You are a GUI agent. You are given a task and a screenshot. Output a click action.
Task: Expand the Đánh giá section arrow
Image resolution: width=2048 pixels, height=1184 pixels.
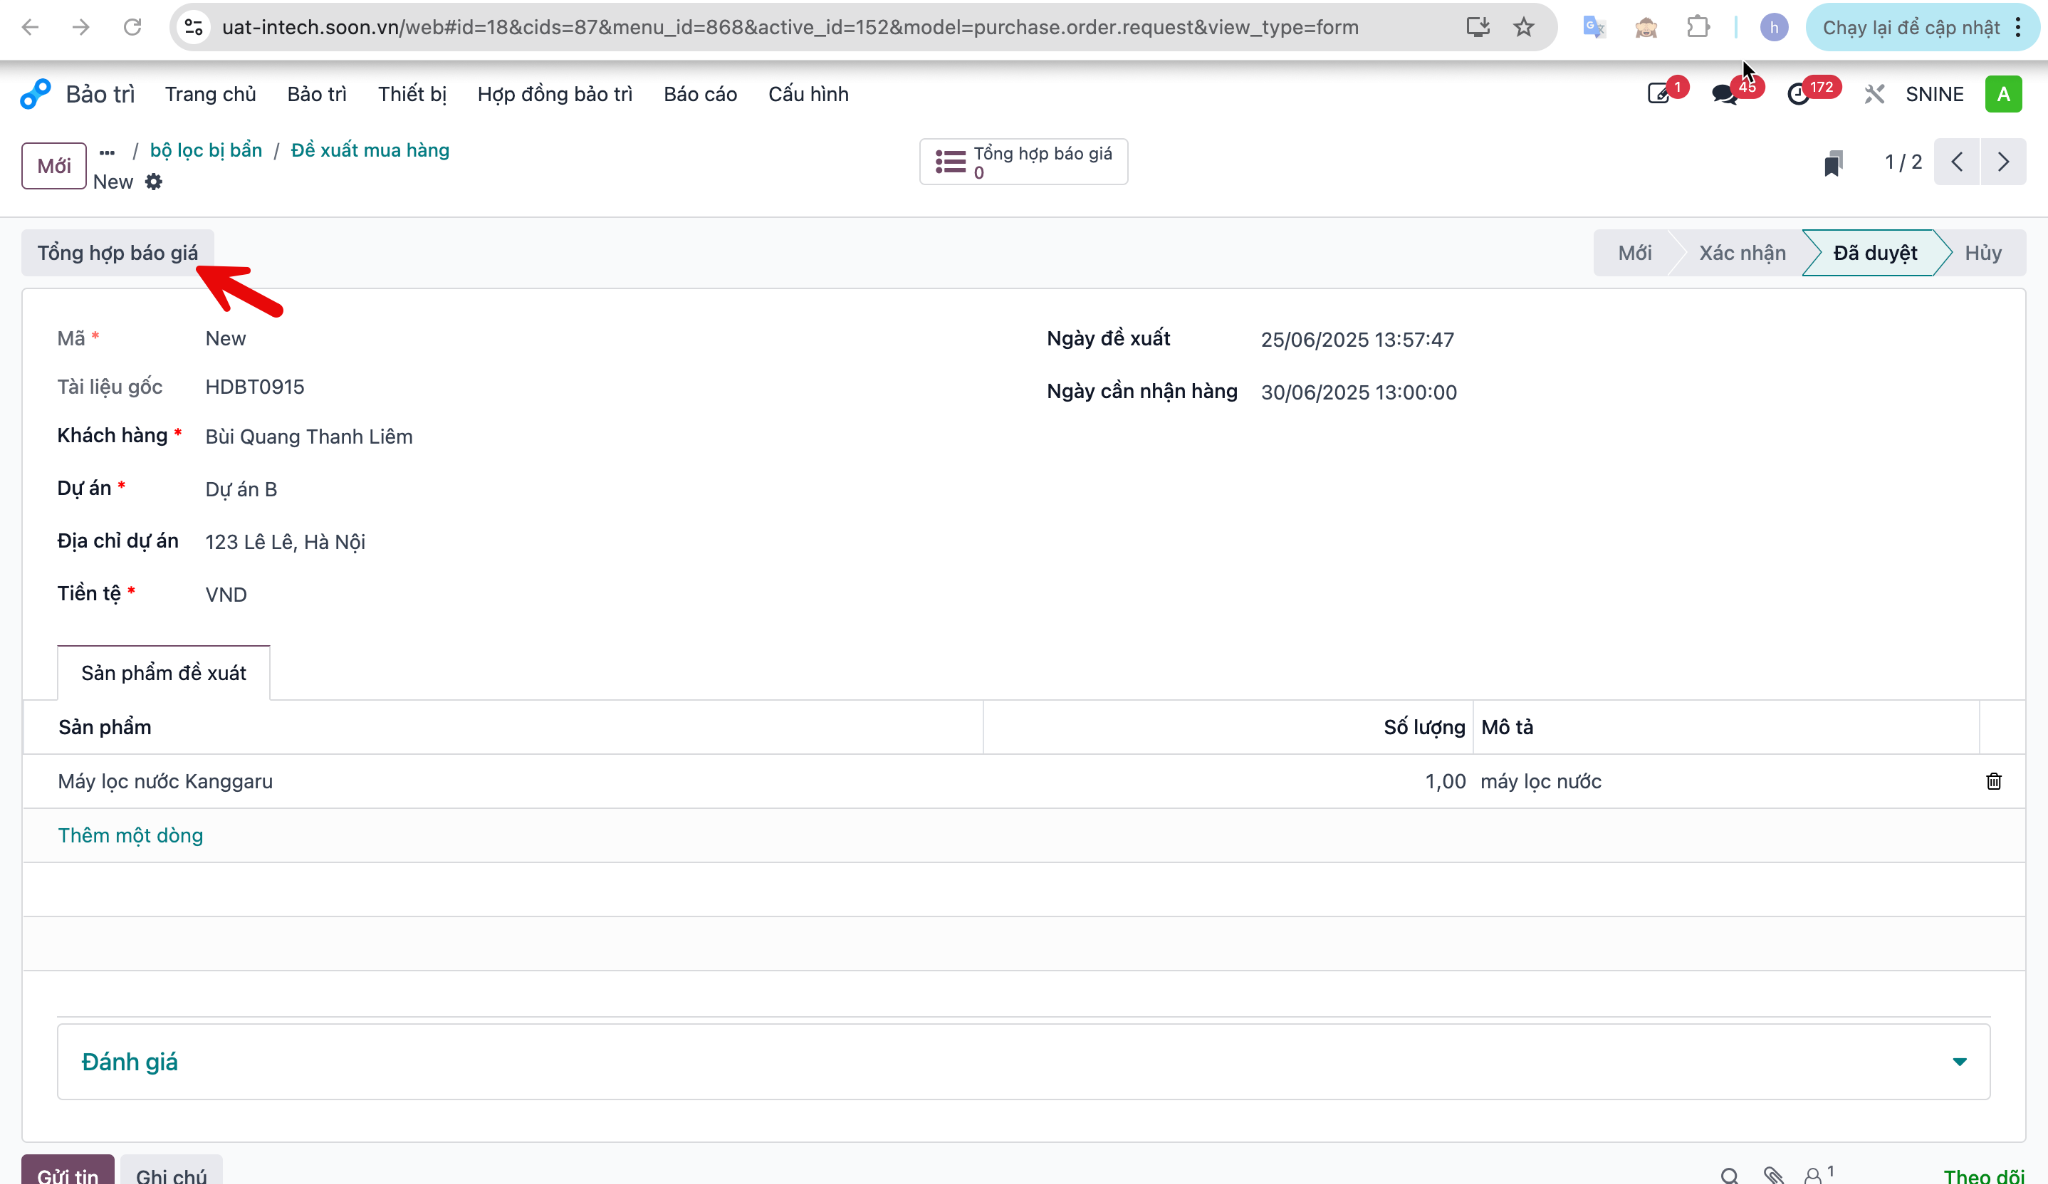point(1960,1062)
